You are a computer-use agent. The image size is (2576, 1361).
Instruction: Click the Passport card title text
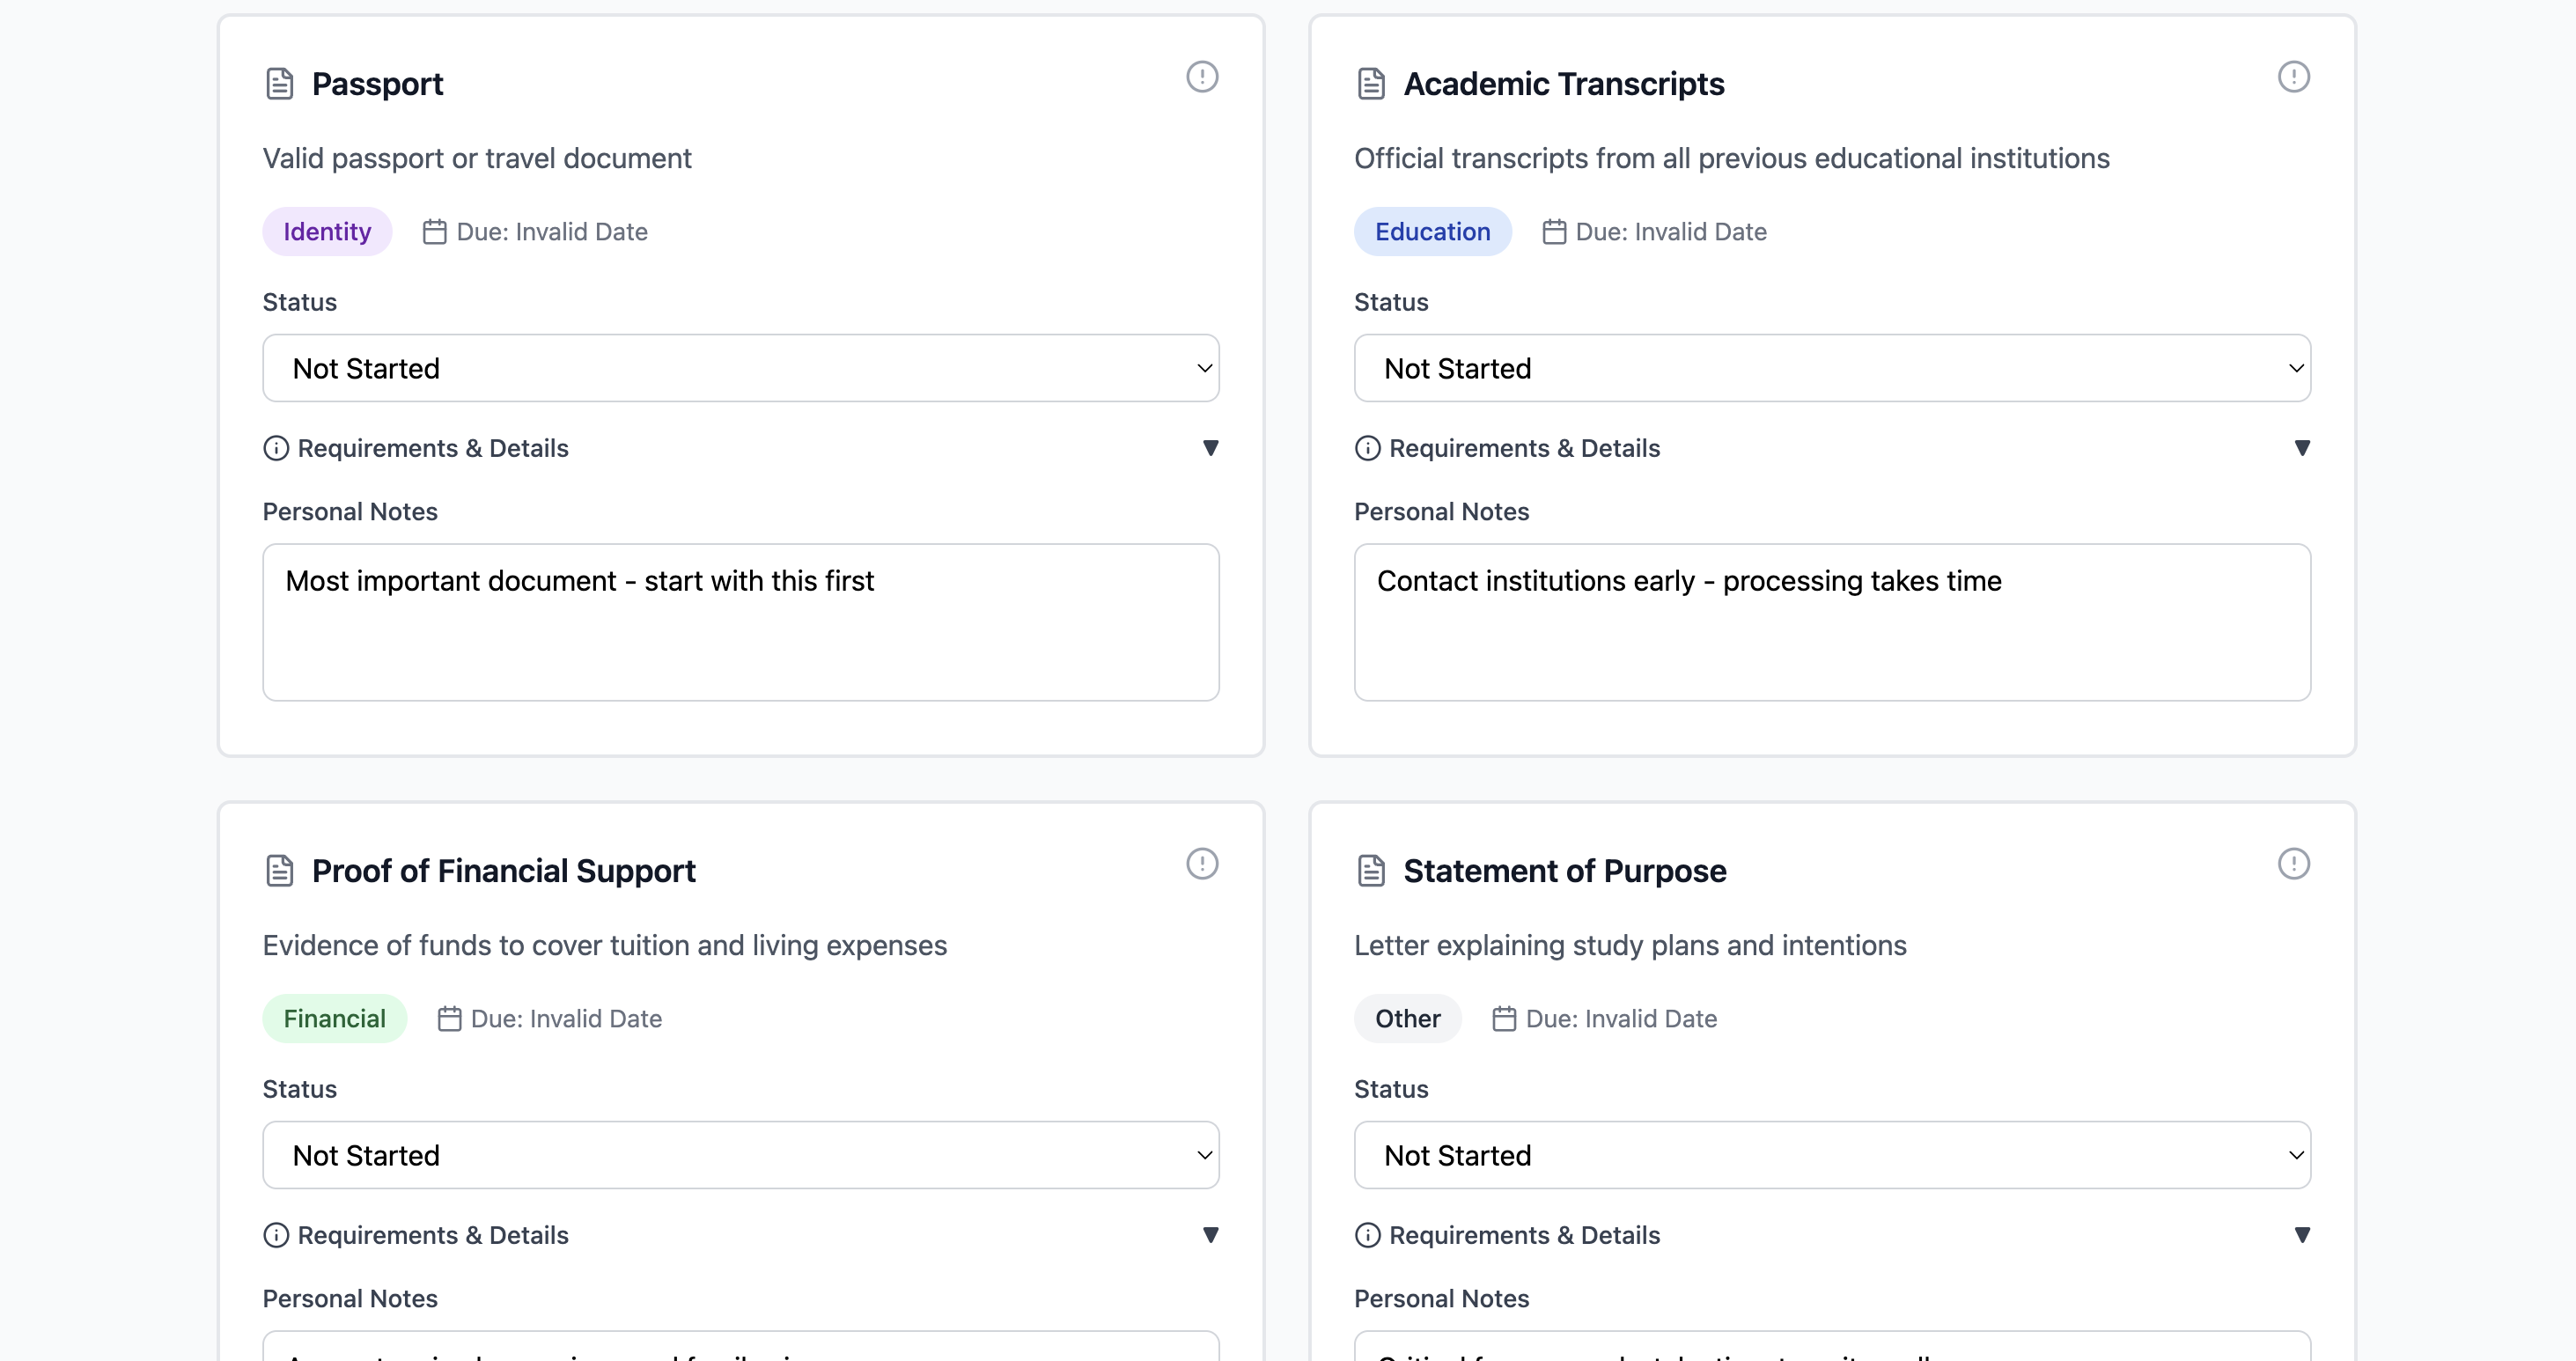coord(377,84)
